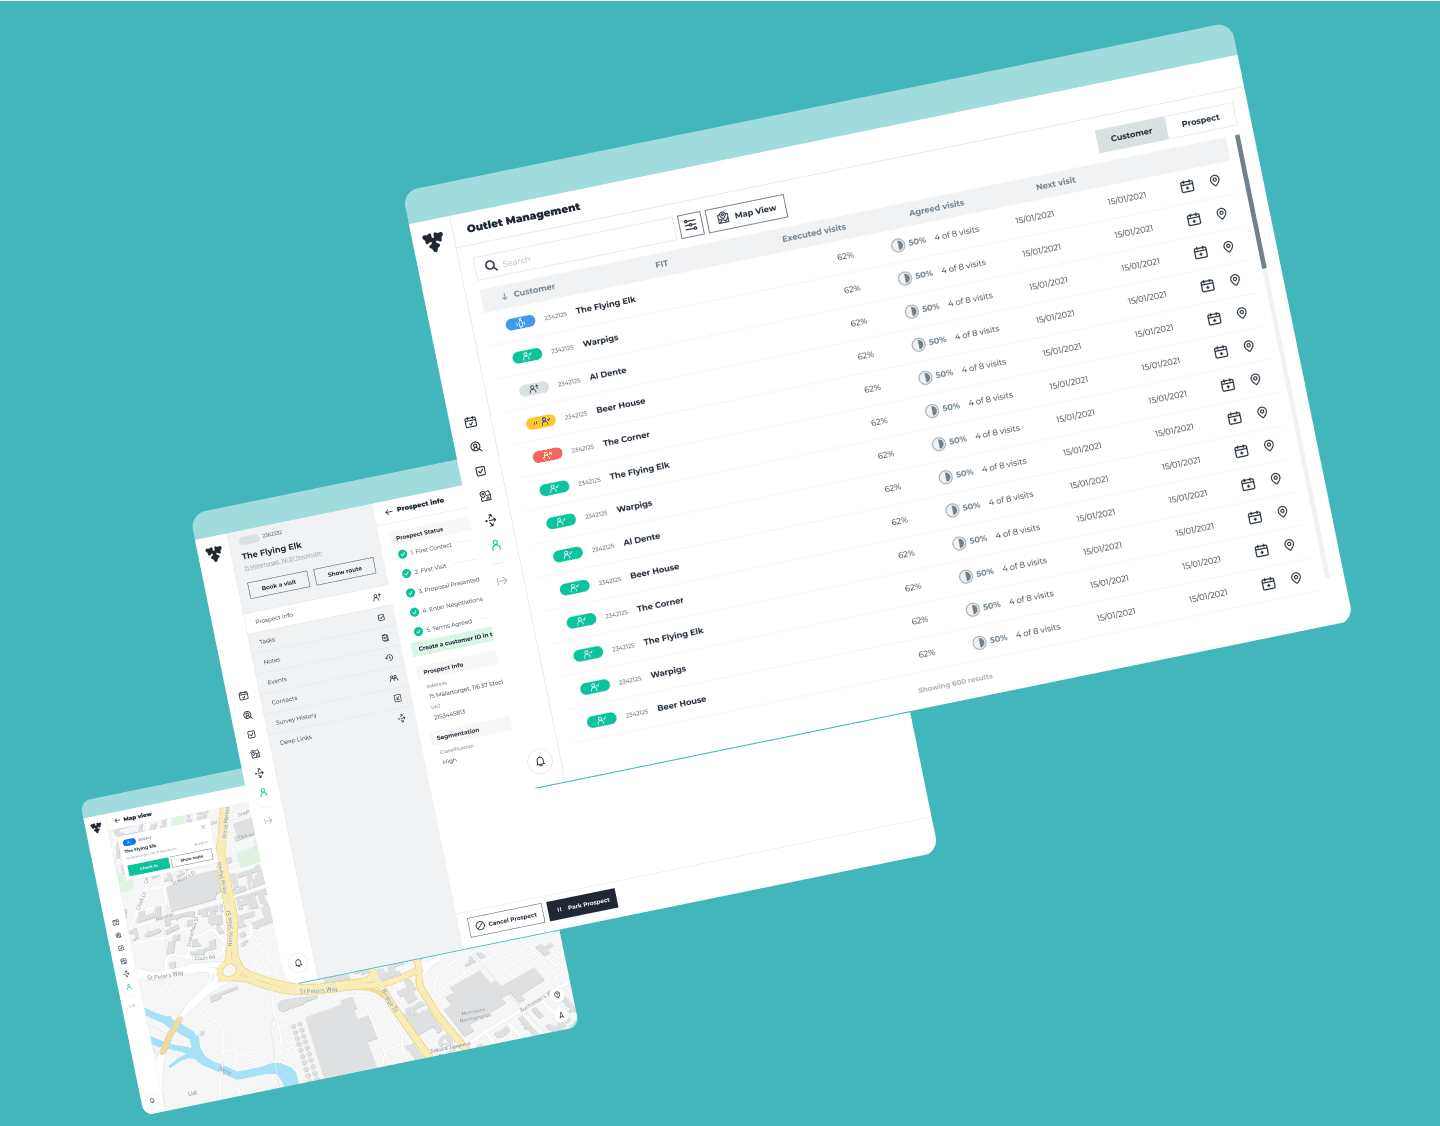Screen dimensions: 1440x1126
Task: Click Show route in prospect window
Action: tap(345, 572)
